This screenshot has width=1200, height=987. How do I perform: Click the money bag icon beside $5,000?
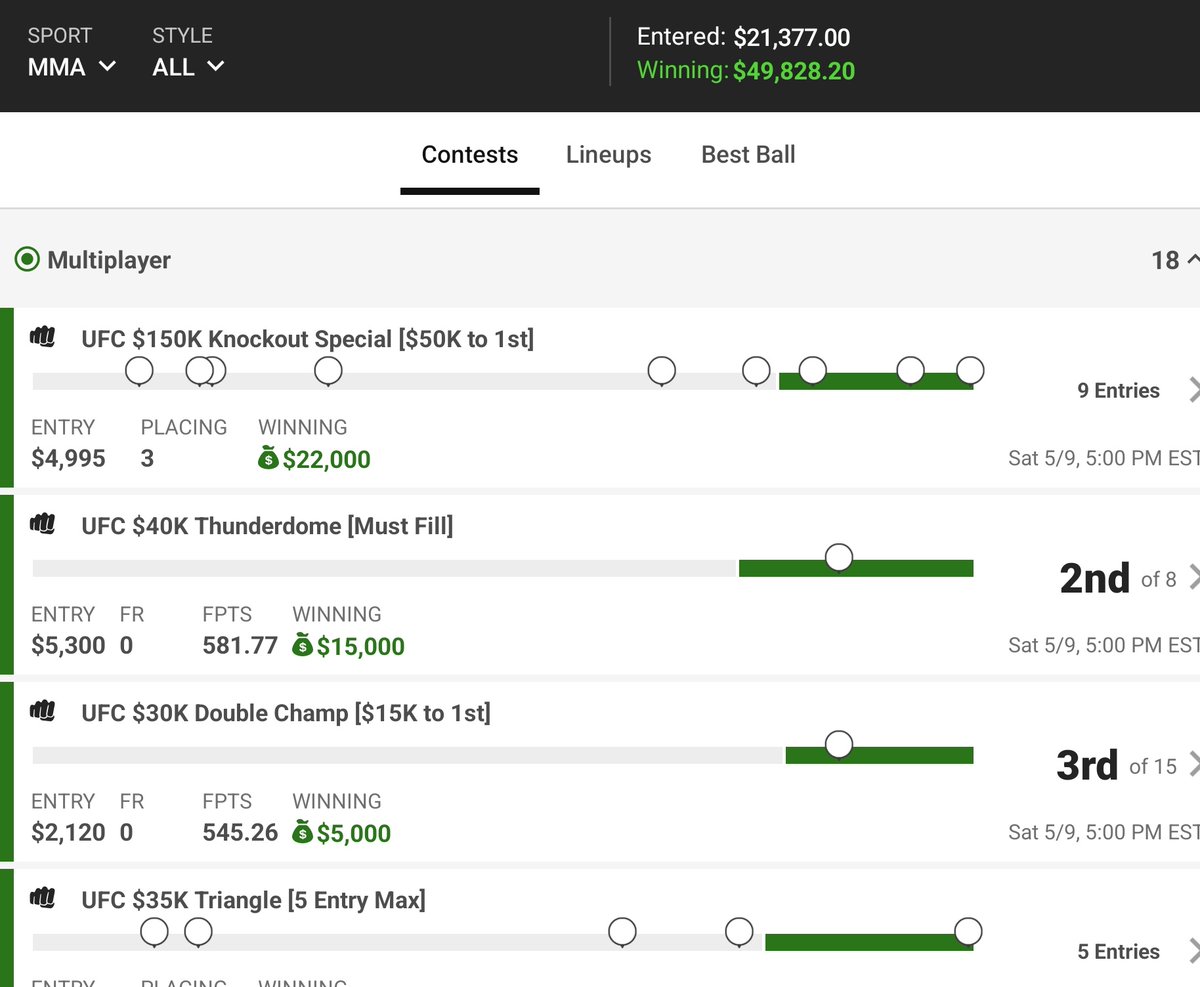(x=302, y=833)
